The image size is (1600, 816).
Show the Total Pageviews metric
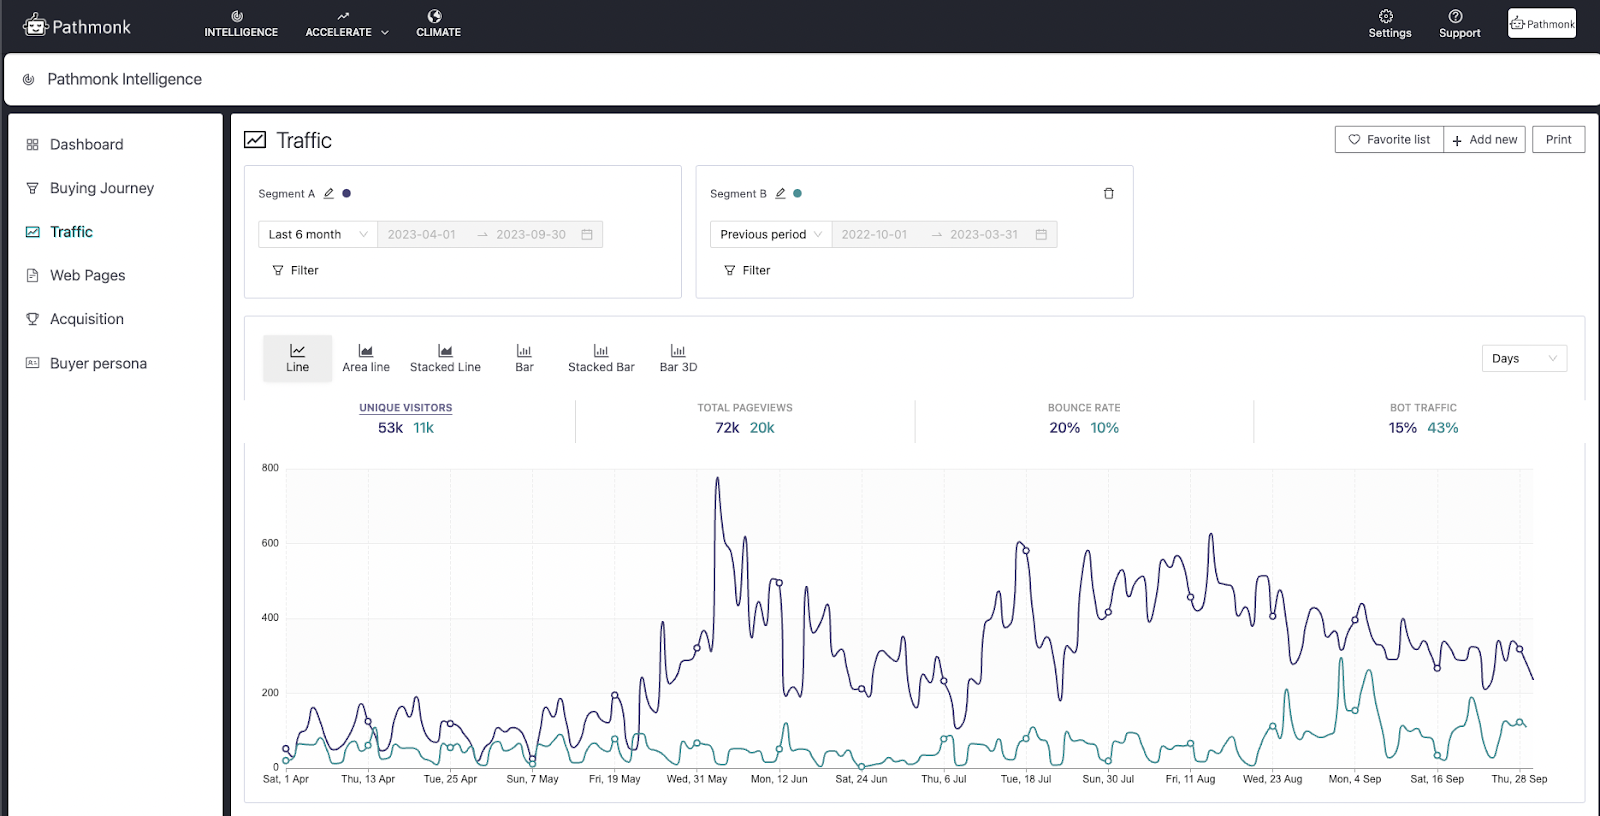(745, 419)
